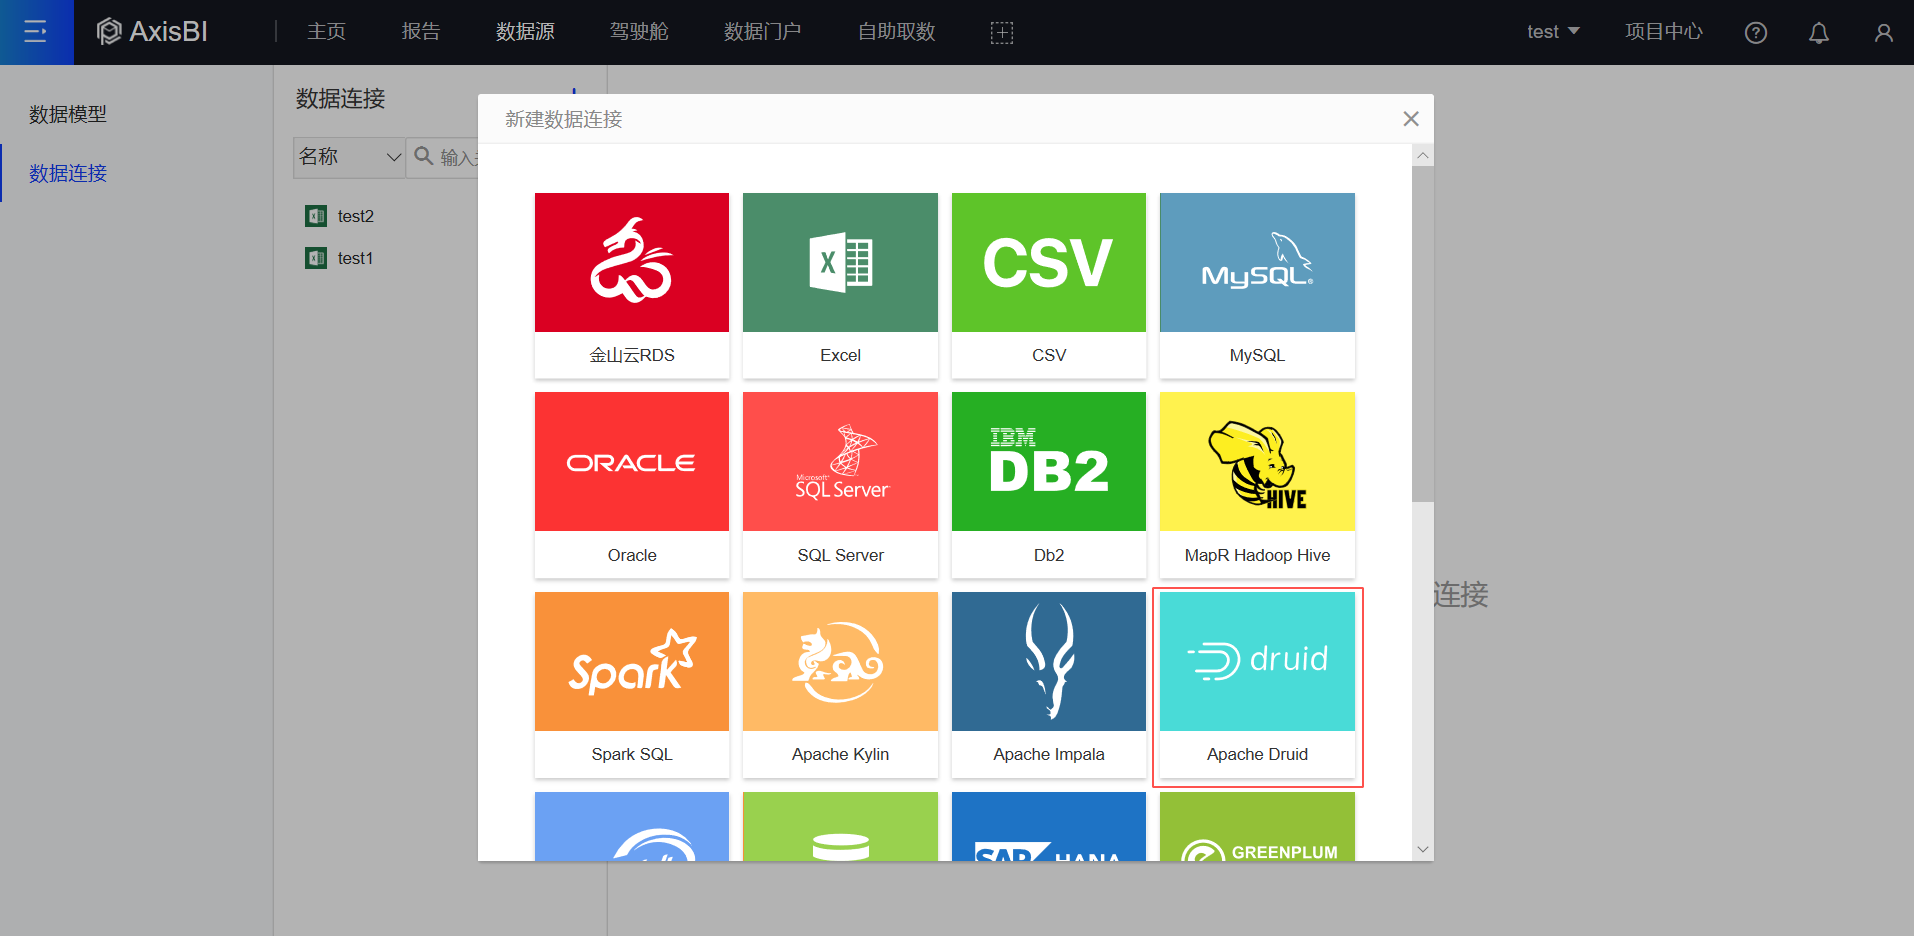This screenshot has height=936, width=1914.
Task: Select the Excel data source tile
Action: 840,285
